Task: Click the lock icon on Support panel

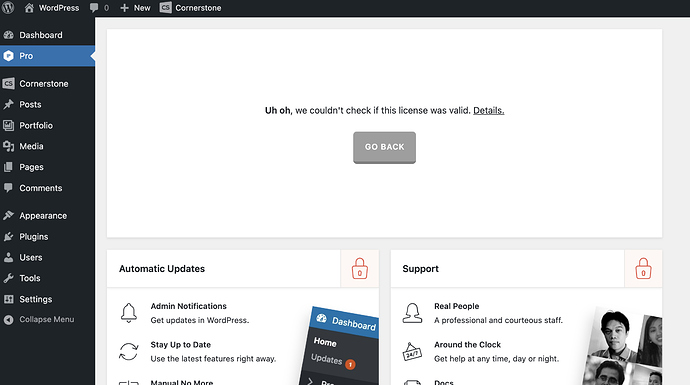Action: [643, 268]
